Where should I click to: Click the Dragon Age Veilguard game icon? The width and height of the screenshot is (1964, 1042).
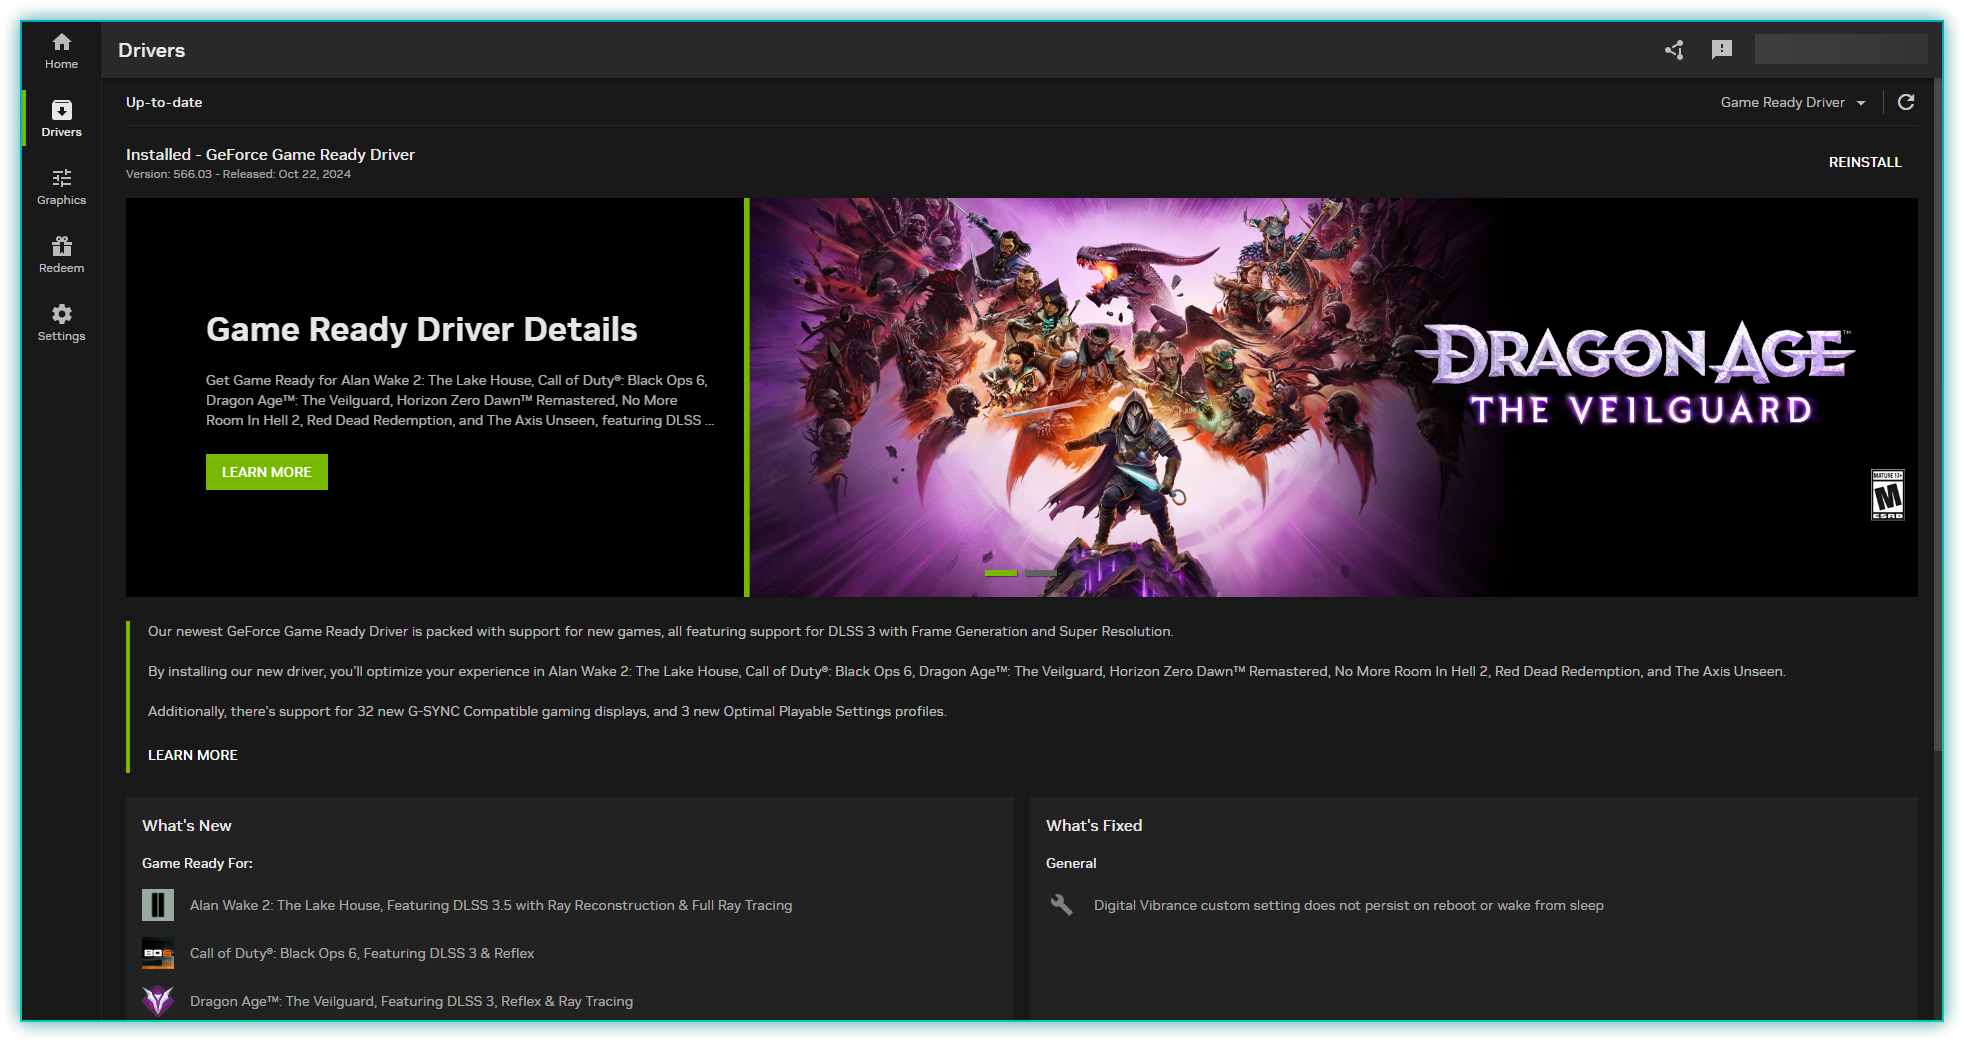coord(158,1000)
